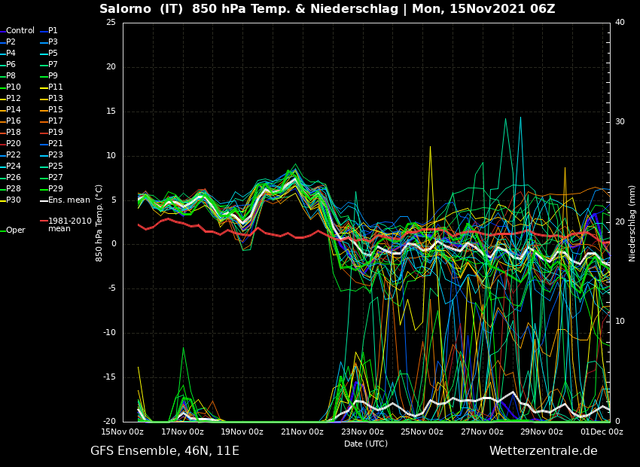Click the Niederschlag (mm) axis title
The height and width of the screenshot is (467, 640).
tap(632, 223)
